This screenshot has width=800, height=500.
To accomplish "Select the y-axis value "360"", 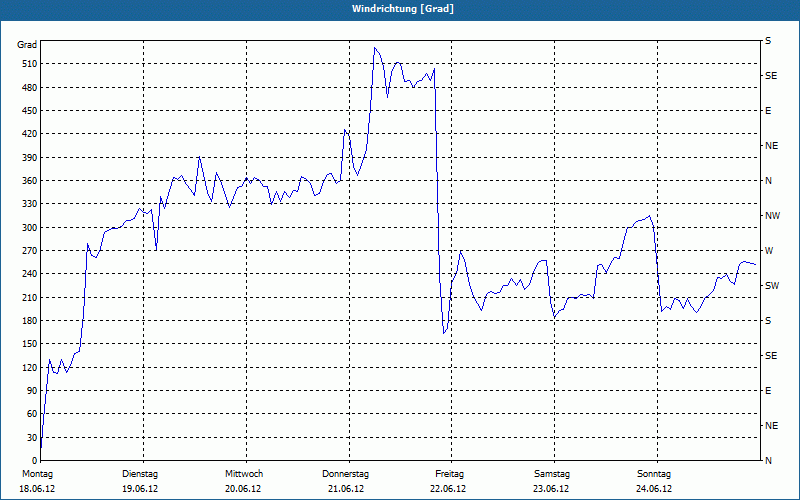I will (30, 181).
